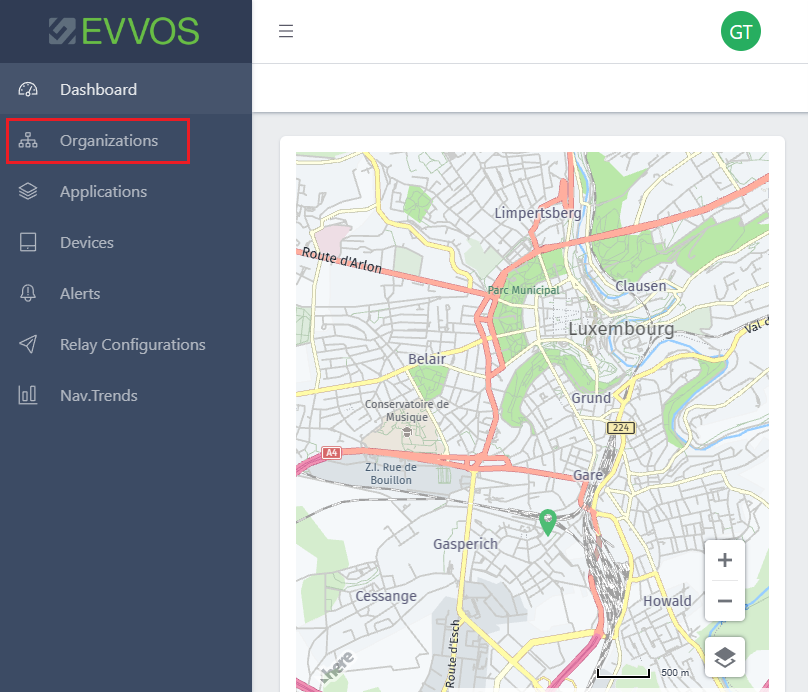Click the Dashboard gauge icon
The image size is (808, 692).
pos(28,89)
